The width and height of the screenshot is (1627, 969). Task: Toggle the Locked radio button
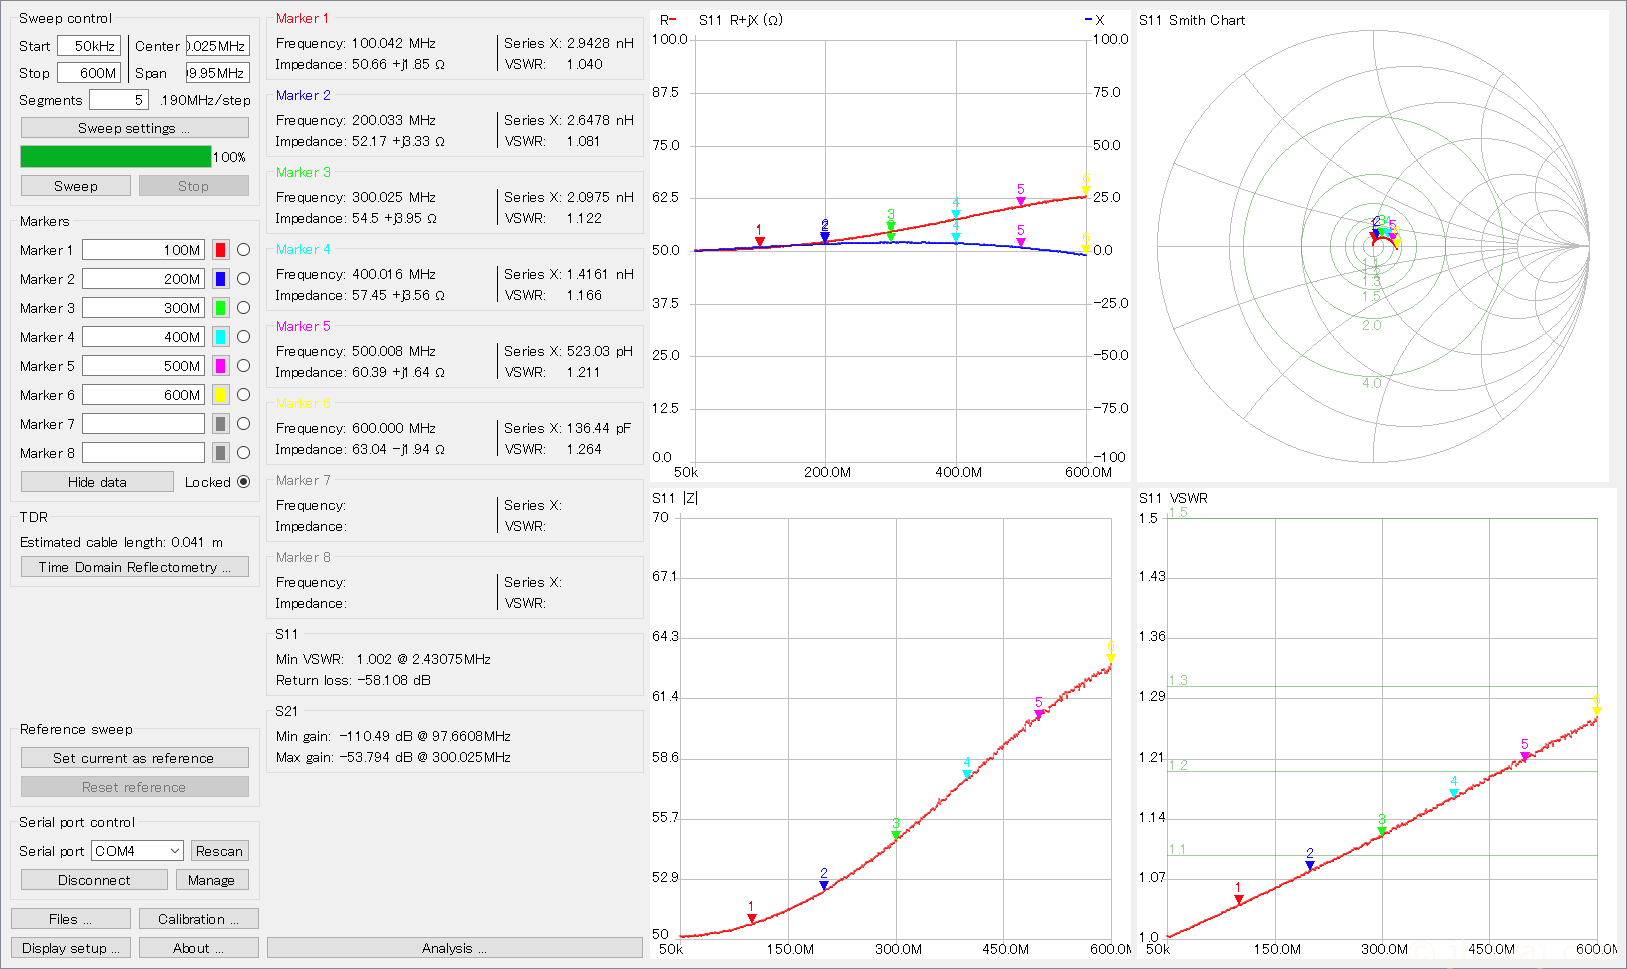point(243,482)
